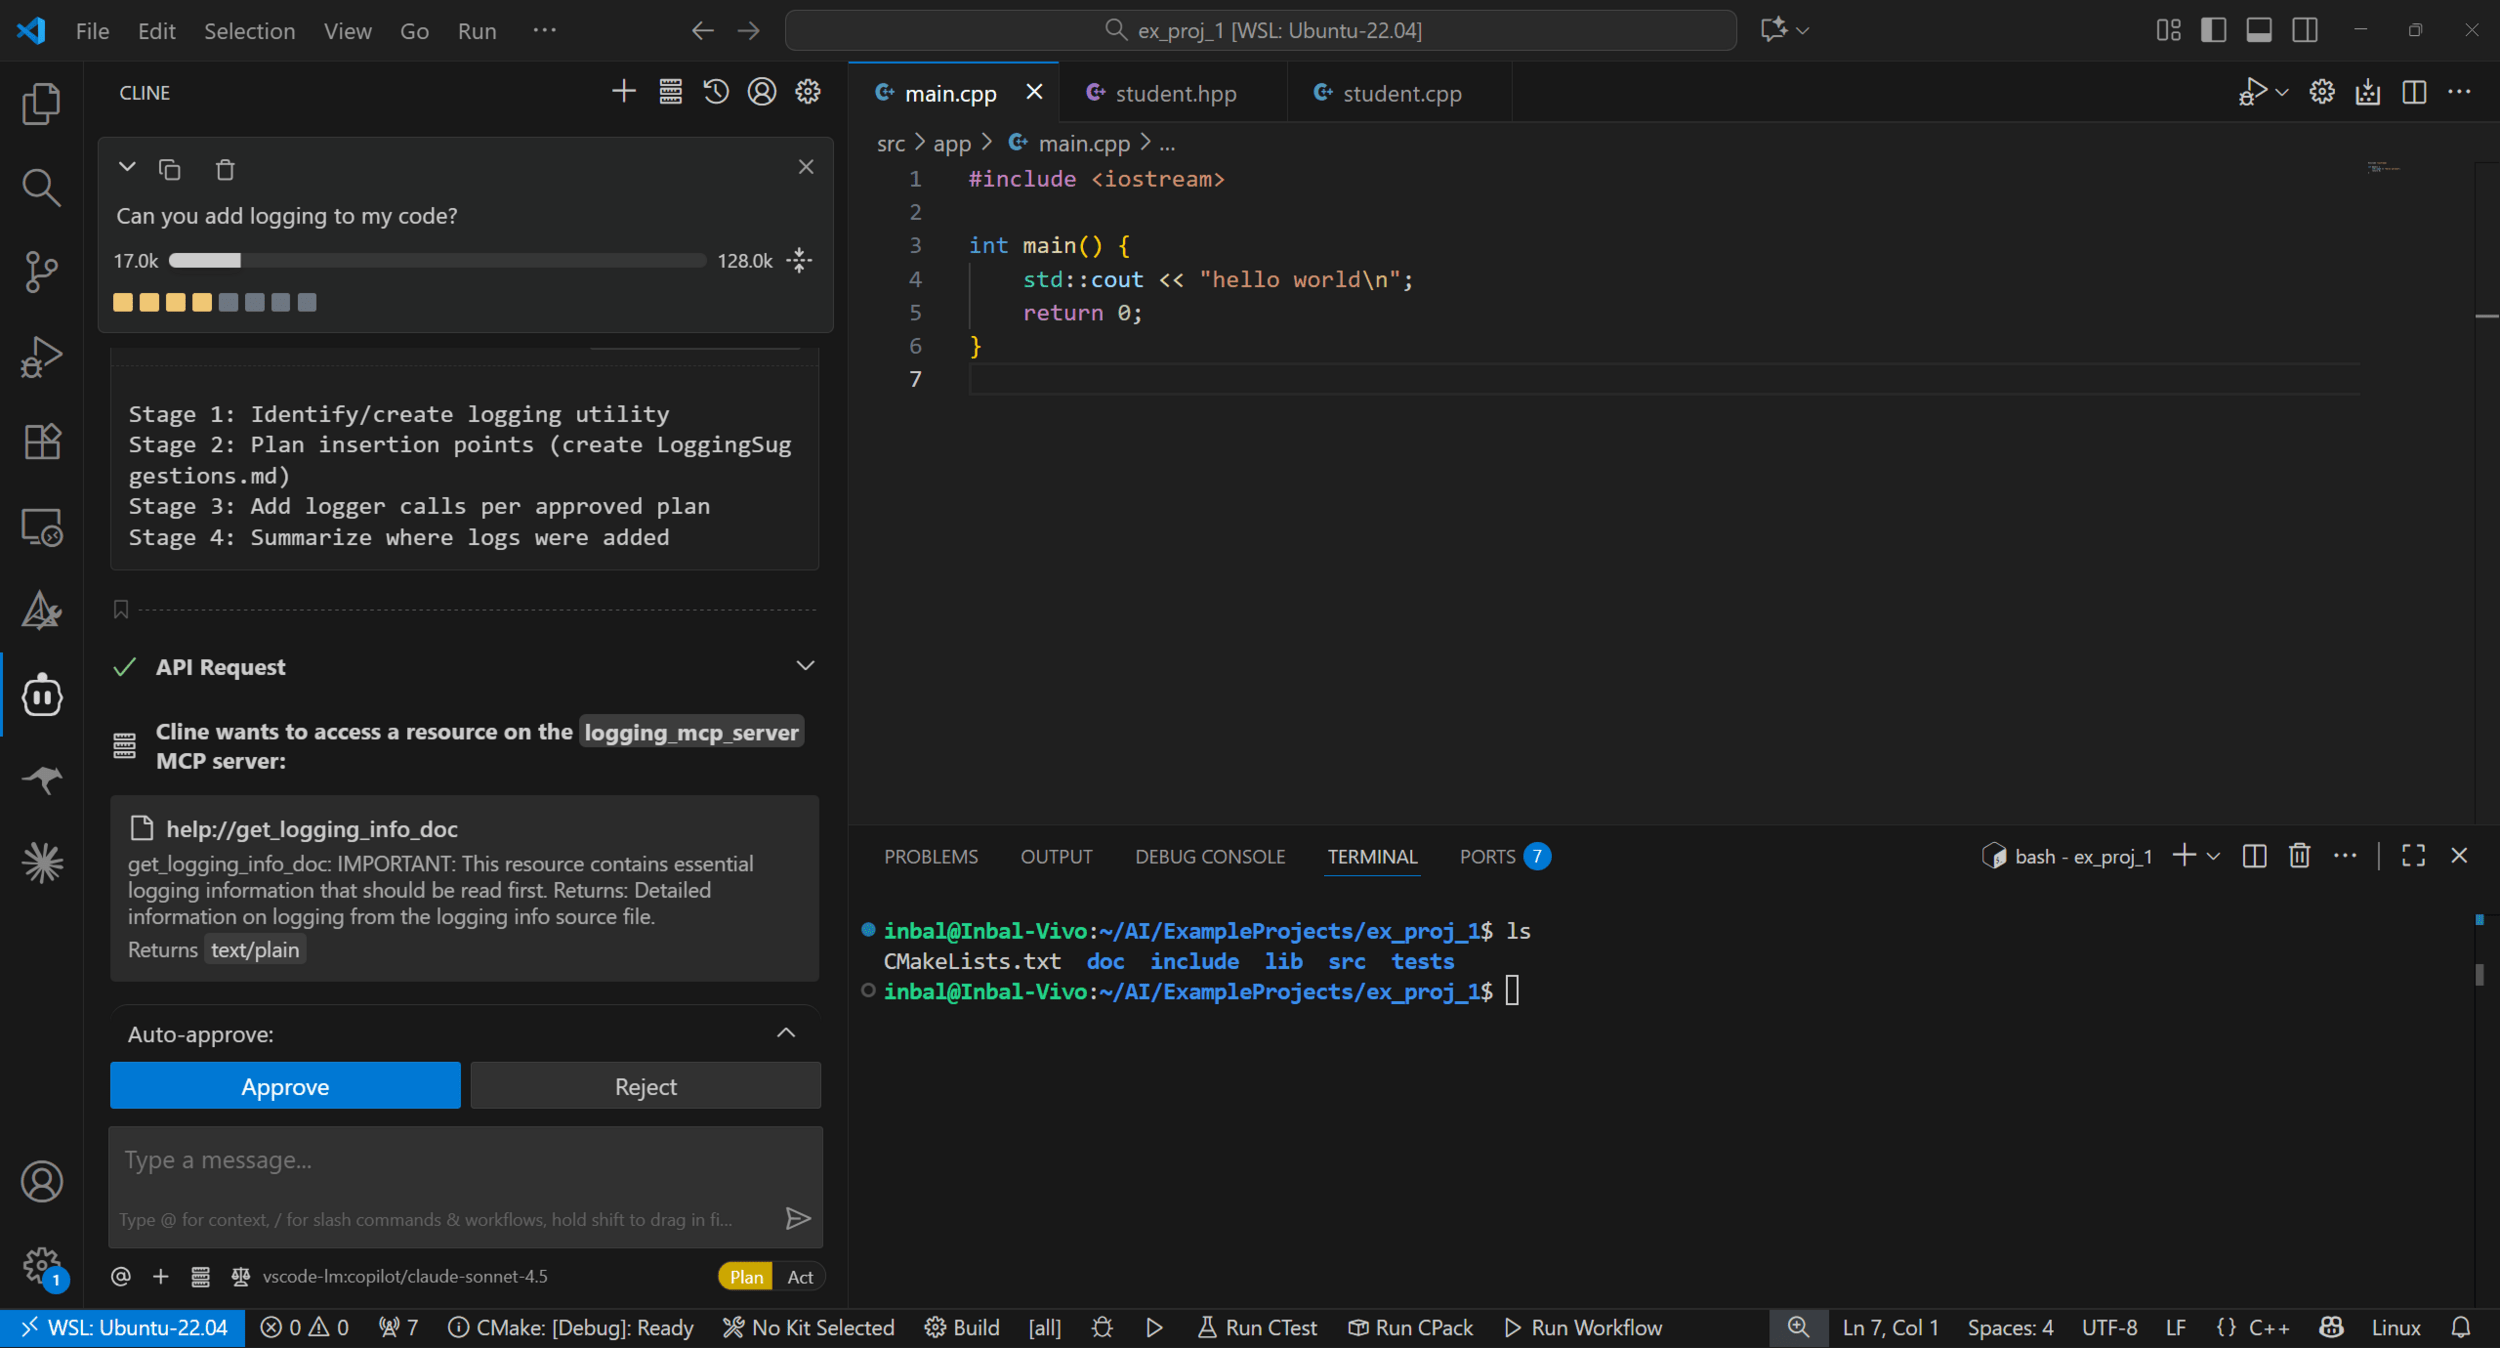Switch Cline to Act mode

799,1276
